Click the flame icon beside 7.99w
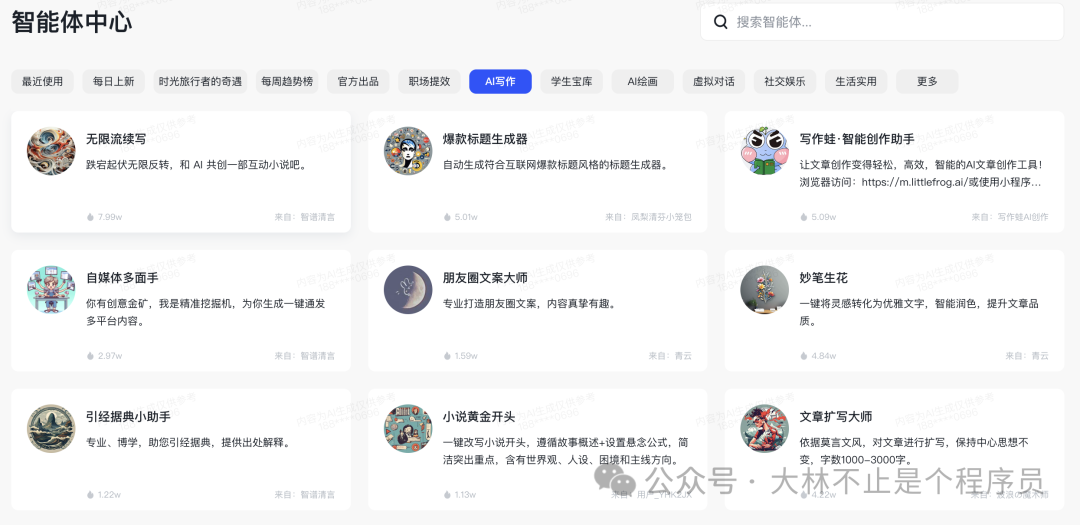This screenshot has width=1080, height=525. tap(90, 217)
